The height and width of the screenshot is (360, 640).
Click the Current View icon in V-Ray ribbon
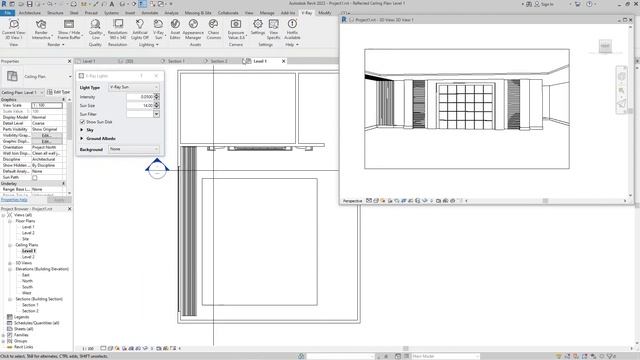click(13, 24)
